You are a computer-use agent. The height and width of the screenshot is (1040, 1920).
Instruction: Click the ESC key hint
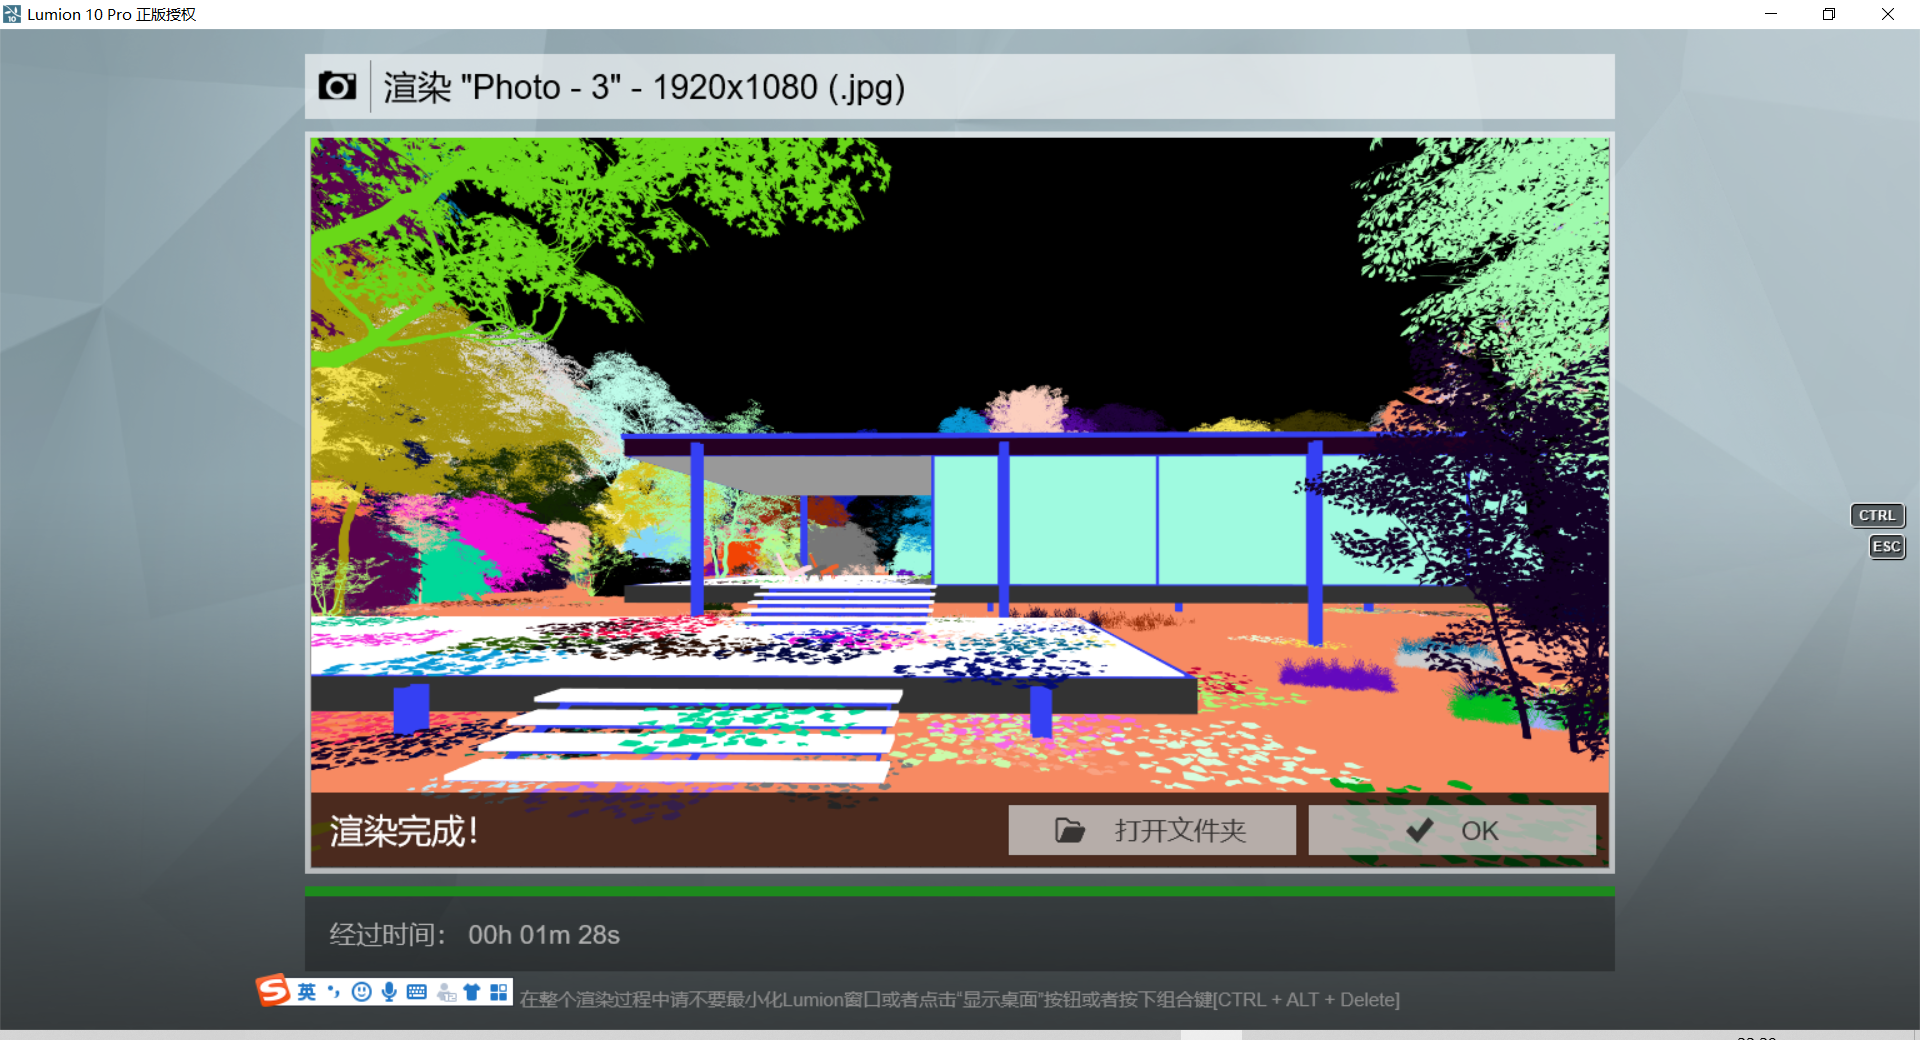pos(1887,546)
